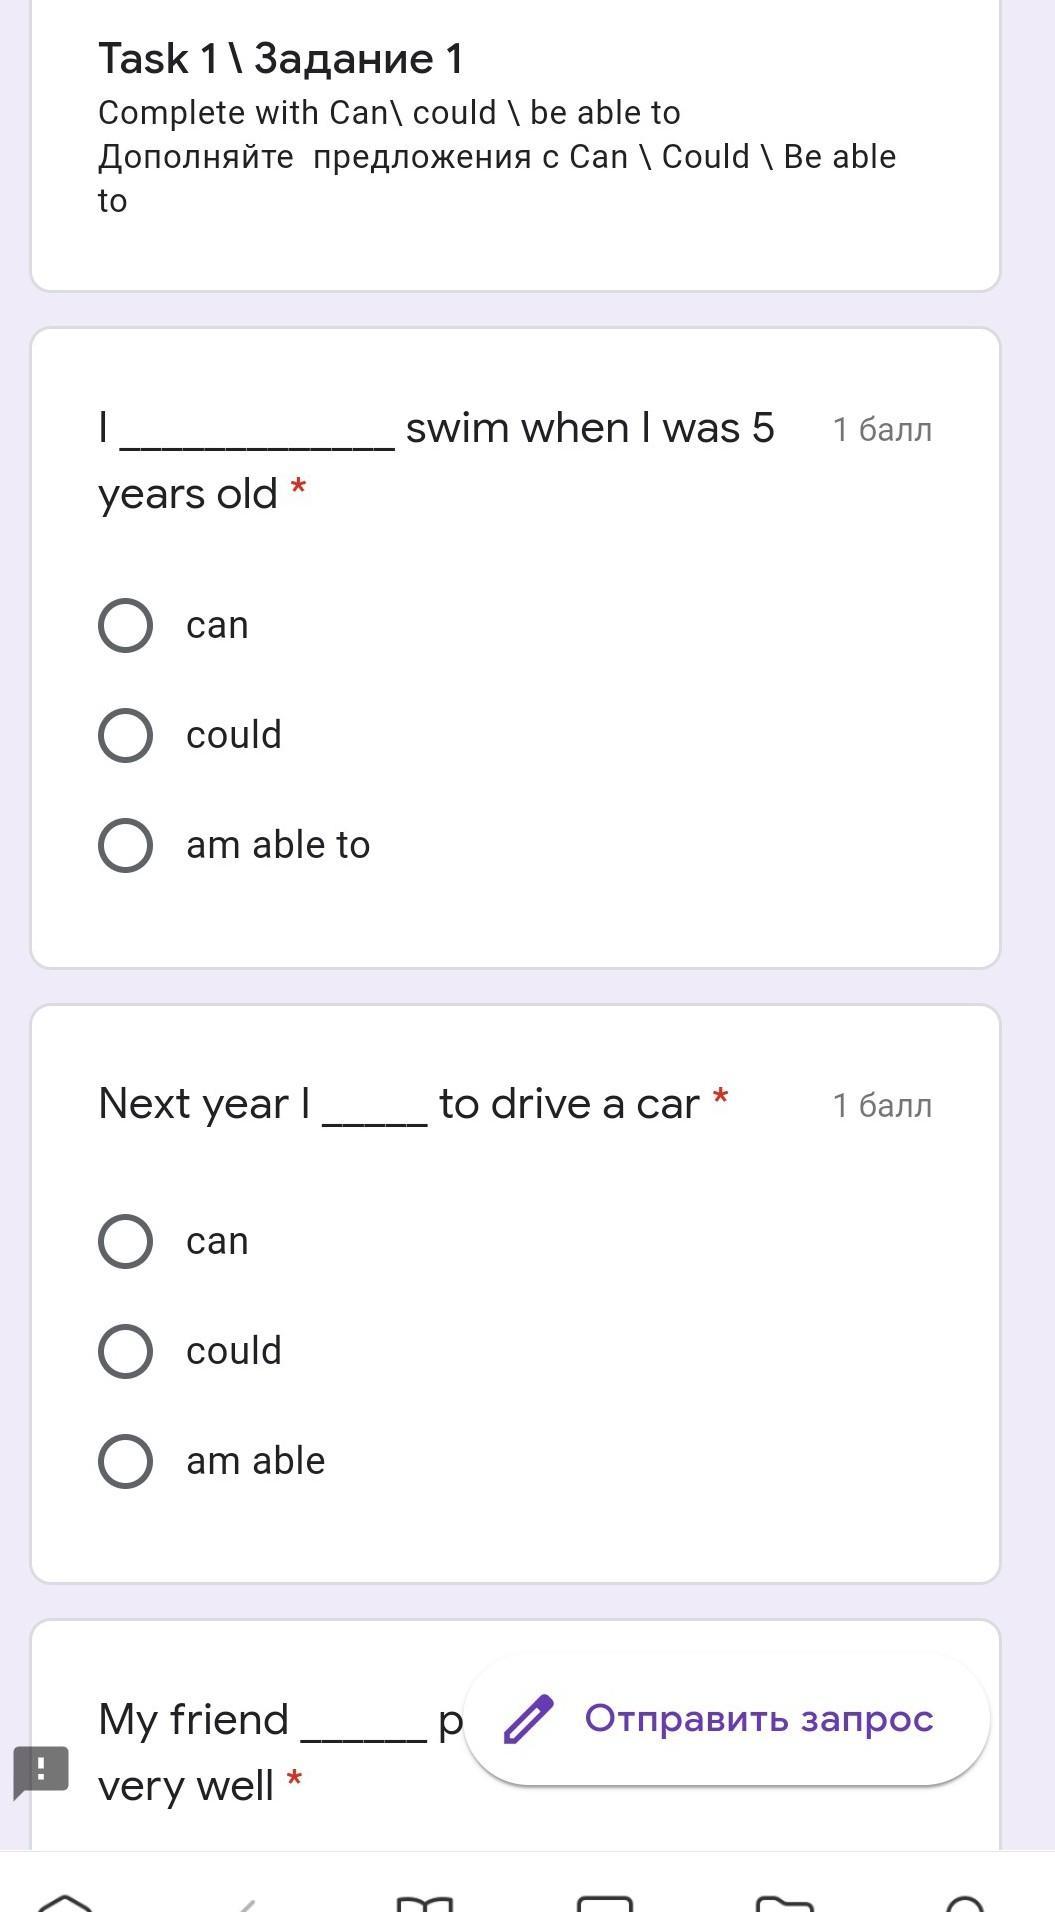
Task: Select "could" for the swim question
Action: (x=126, y=736)
